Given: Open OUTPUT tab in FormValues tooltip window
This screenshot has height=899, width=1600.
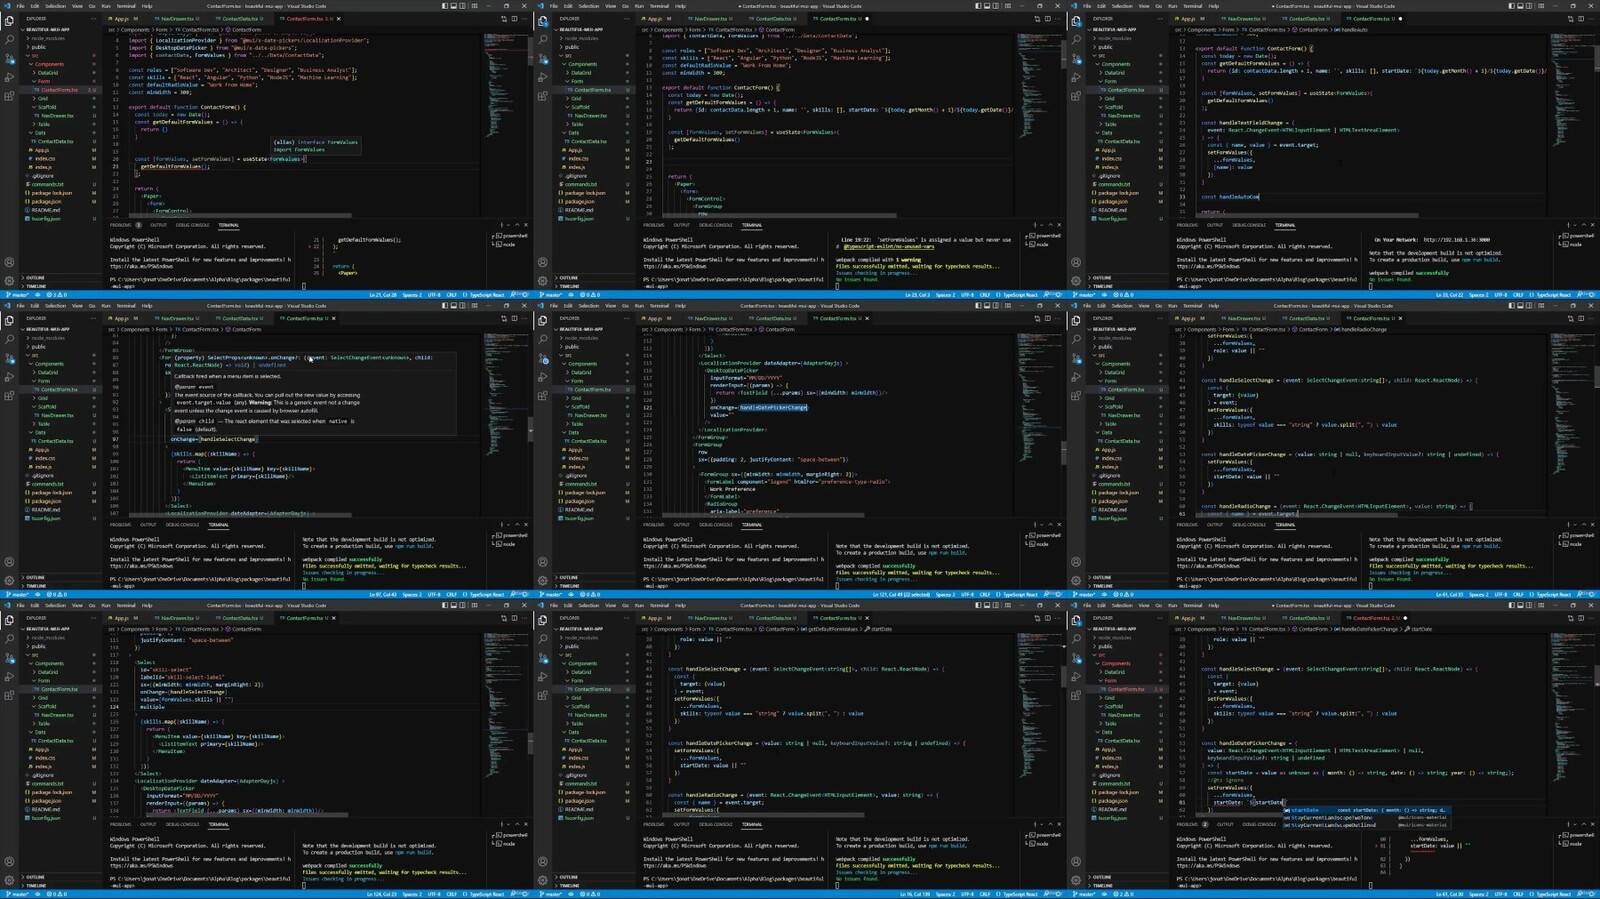Looking at the screenshot, I should 158,225.
